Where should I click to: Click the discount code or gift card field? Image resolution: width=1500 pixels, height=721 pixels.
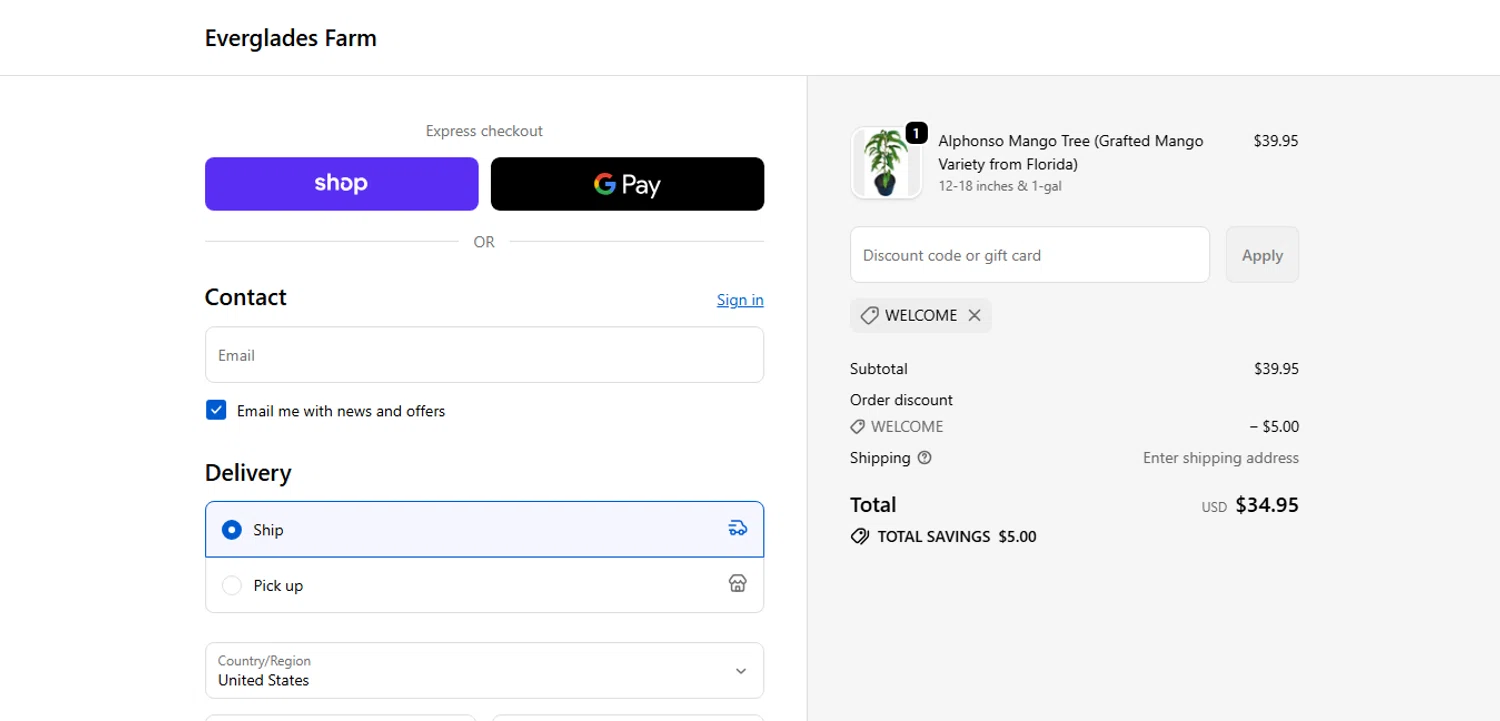click(1029, 255)
